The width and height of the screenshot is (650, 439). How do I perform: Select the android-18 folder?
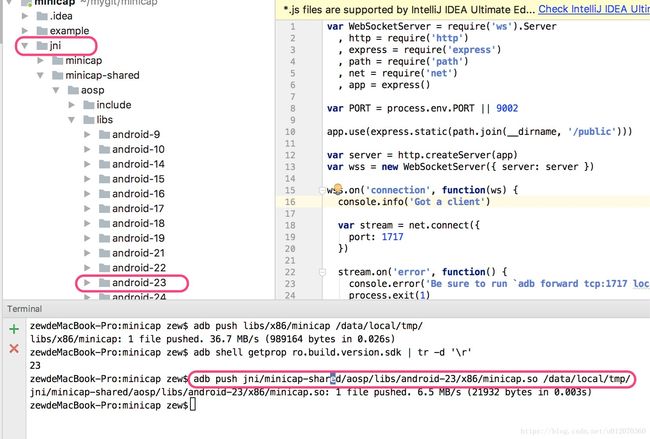(132, 223)
